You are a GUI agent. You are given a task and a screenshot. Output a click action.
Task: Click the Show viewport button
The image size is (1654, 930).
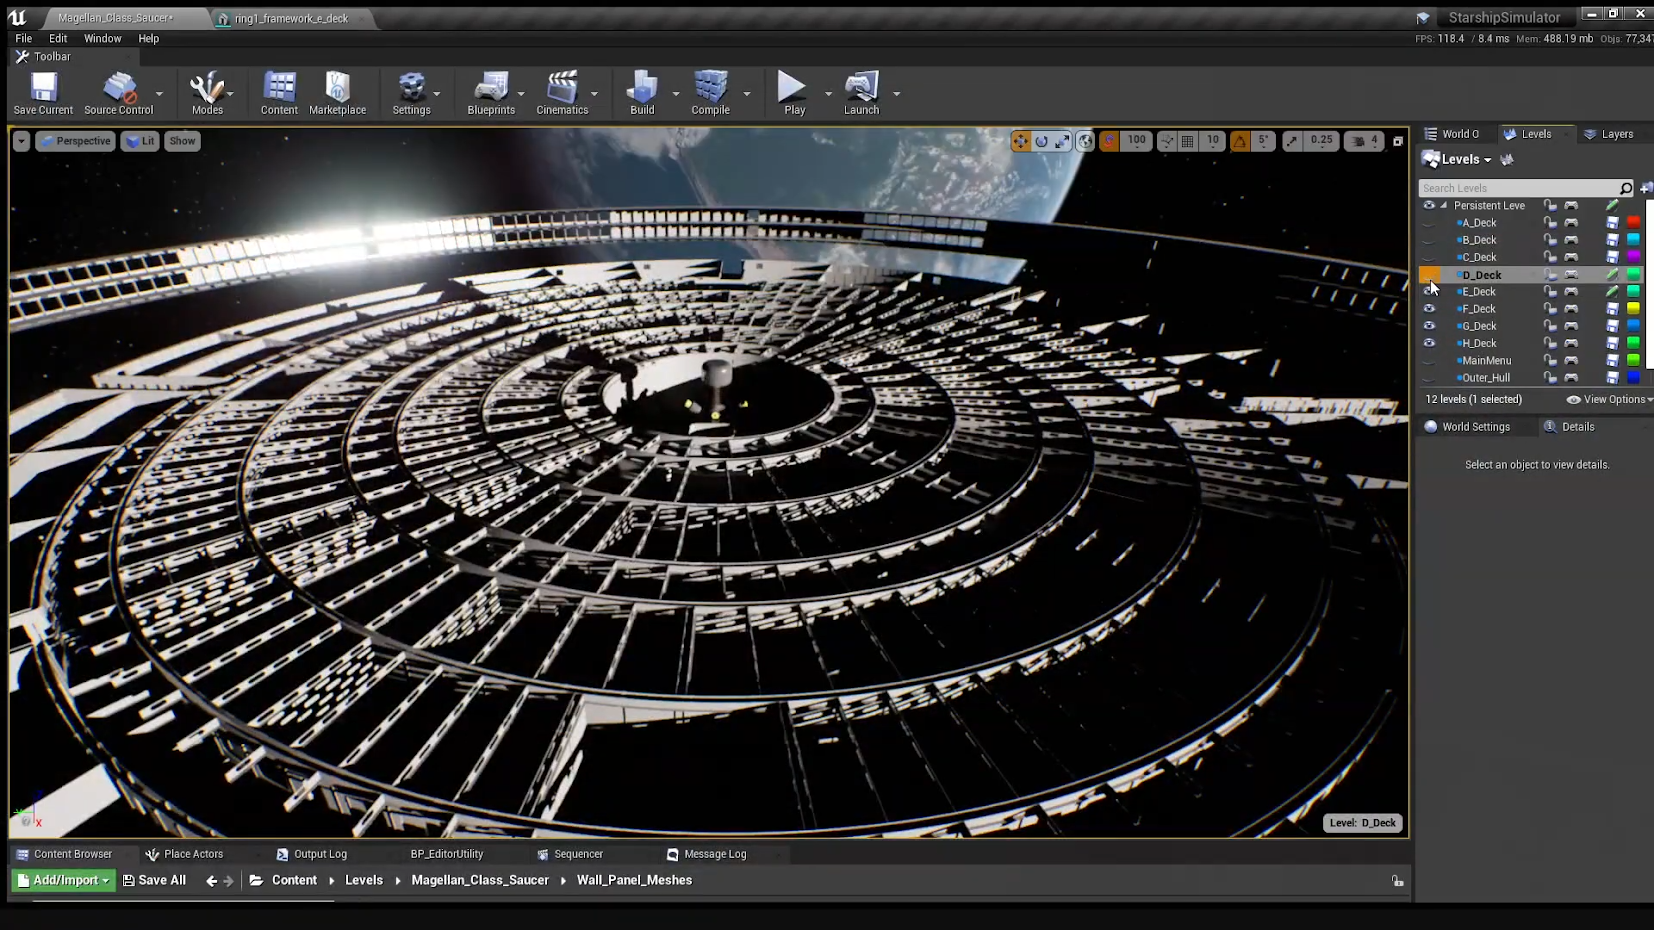pos(182,141)
